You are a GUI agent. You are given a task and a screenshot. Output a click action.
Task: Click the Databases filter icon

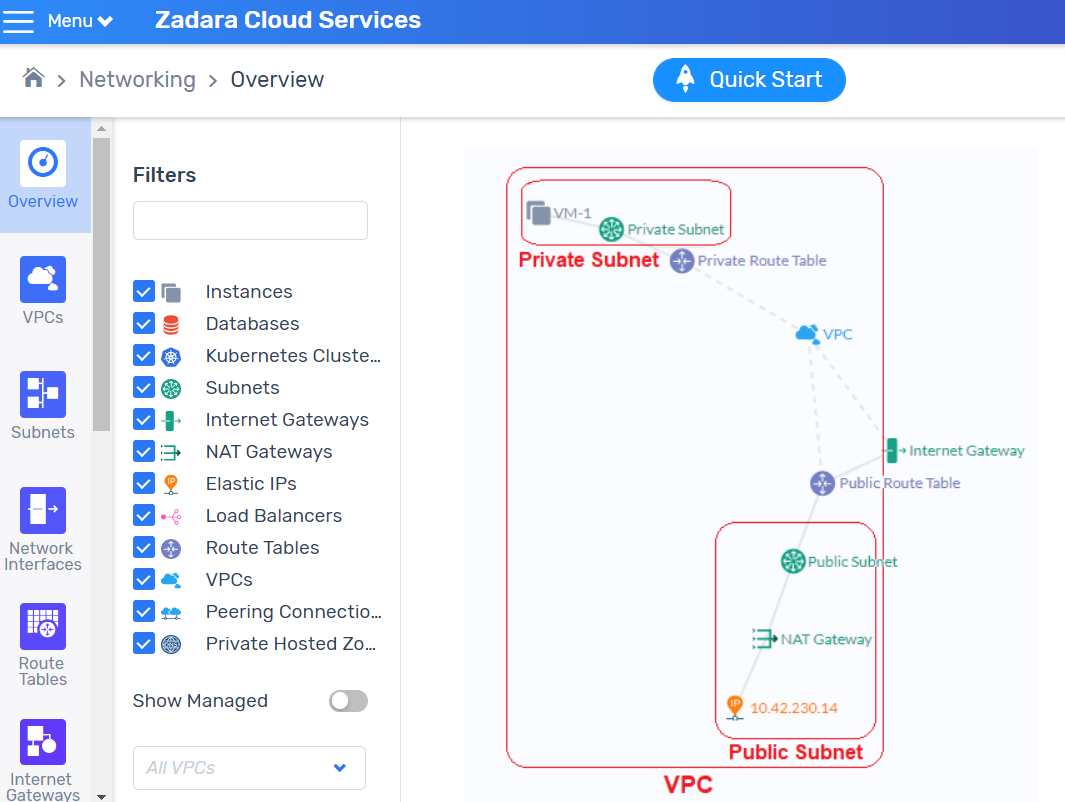[171, 324]
